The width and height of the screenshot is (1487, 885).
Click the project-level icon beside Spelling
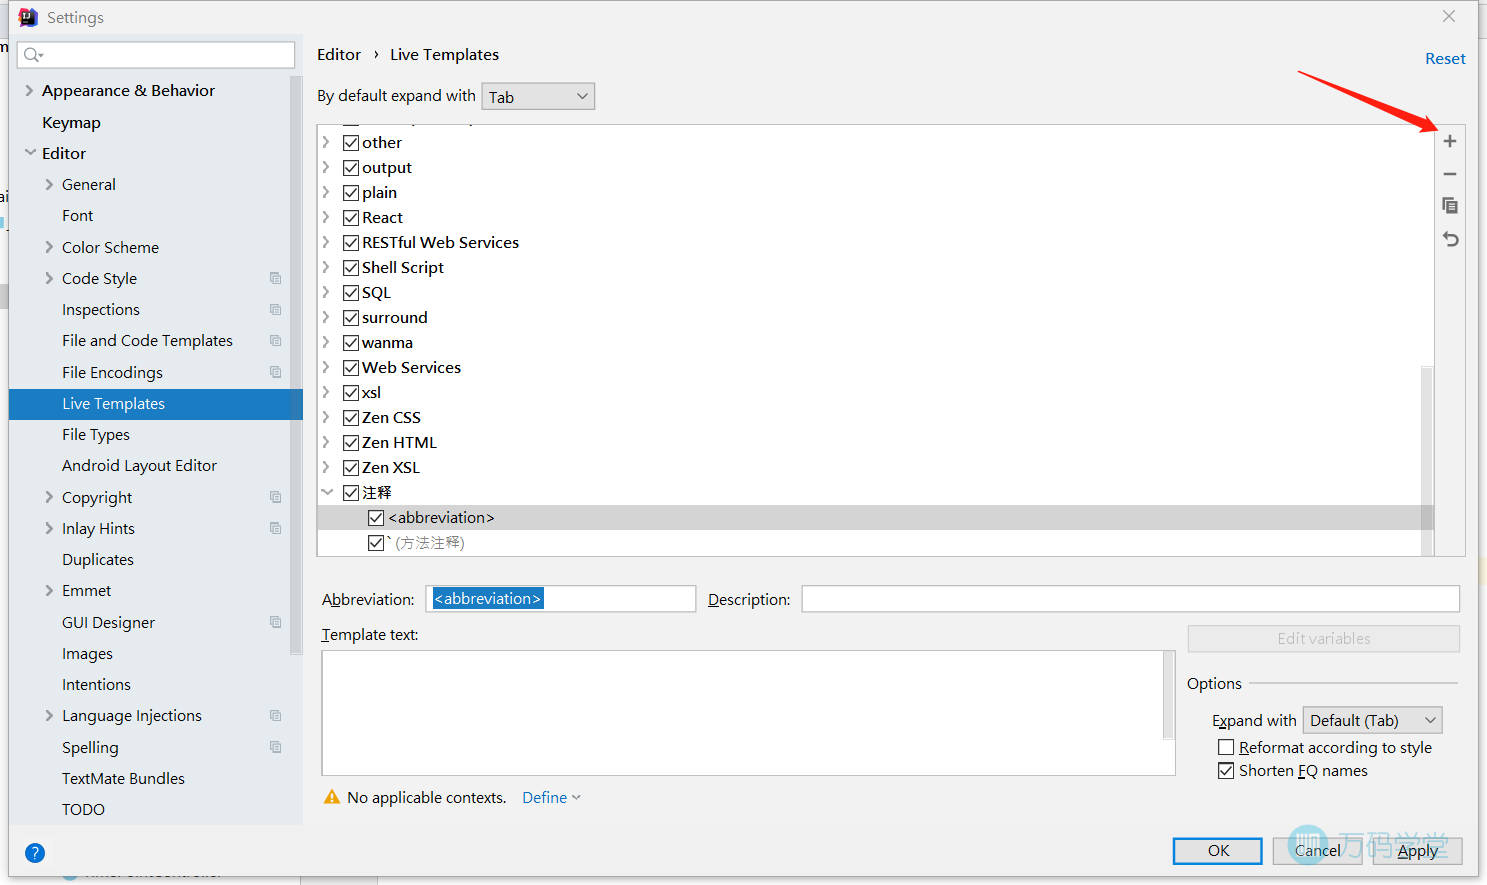pyautogui.click(x=275, y=747)
